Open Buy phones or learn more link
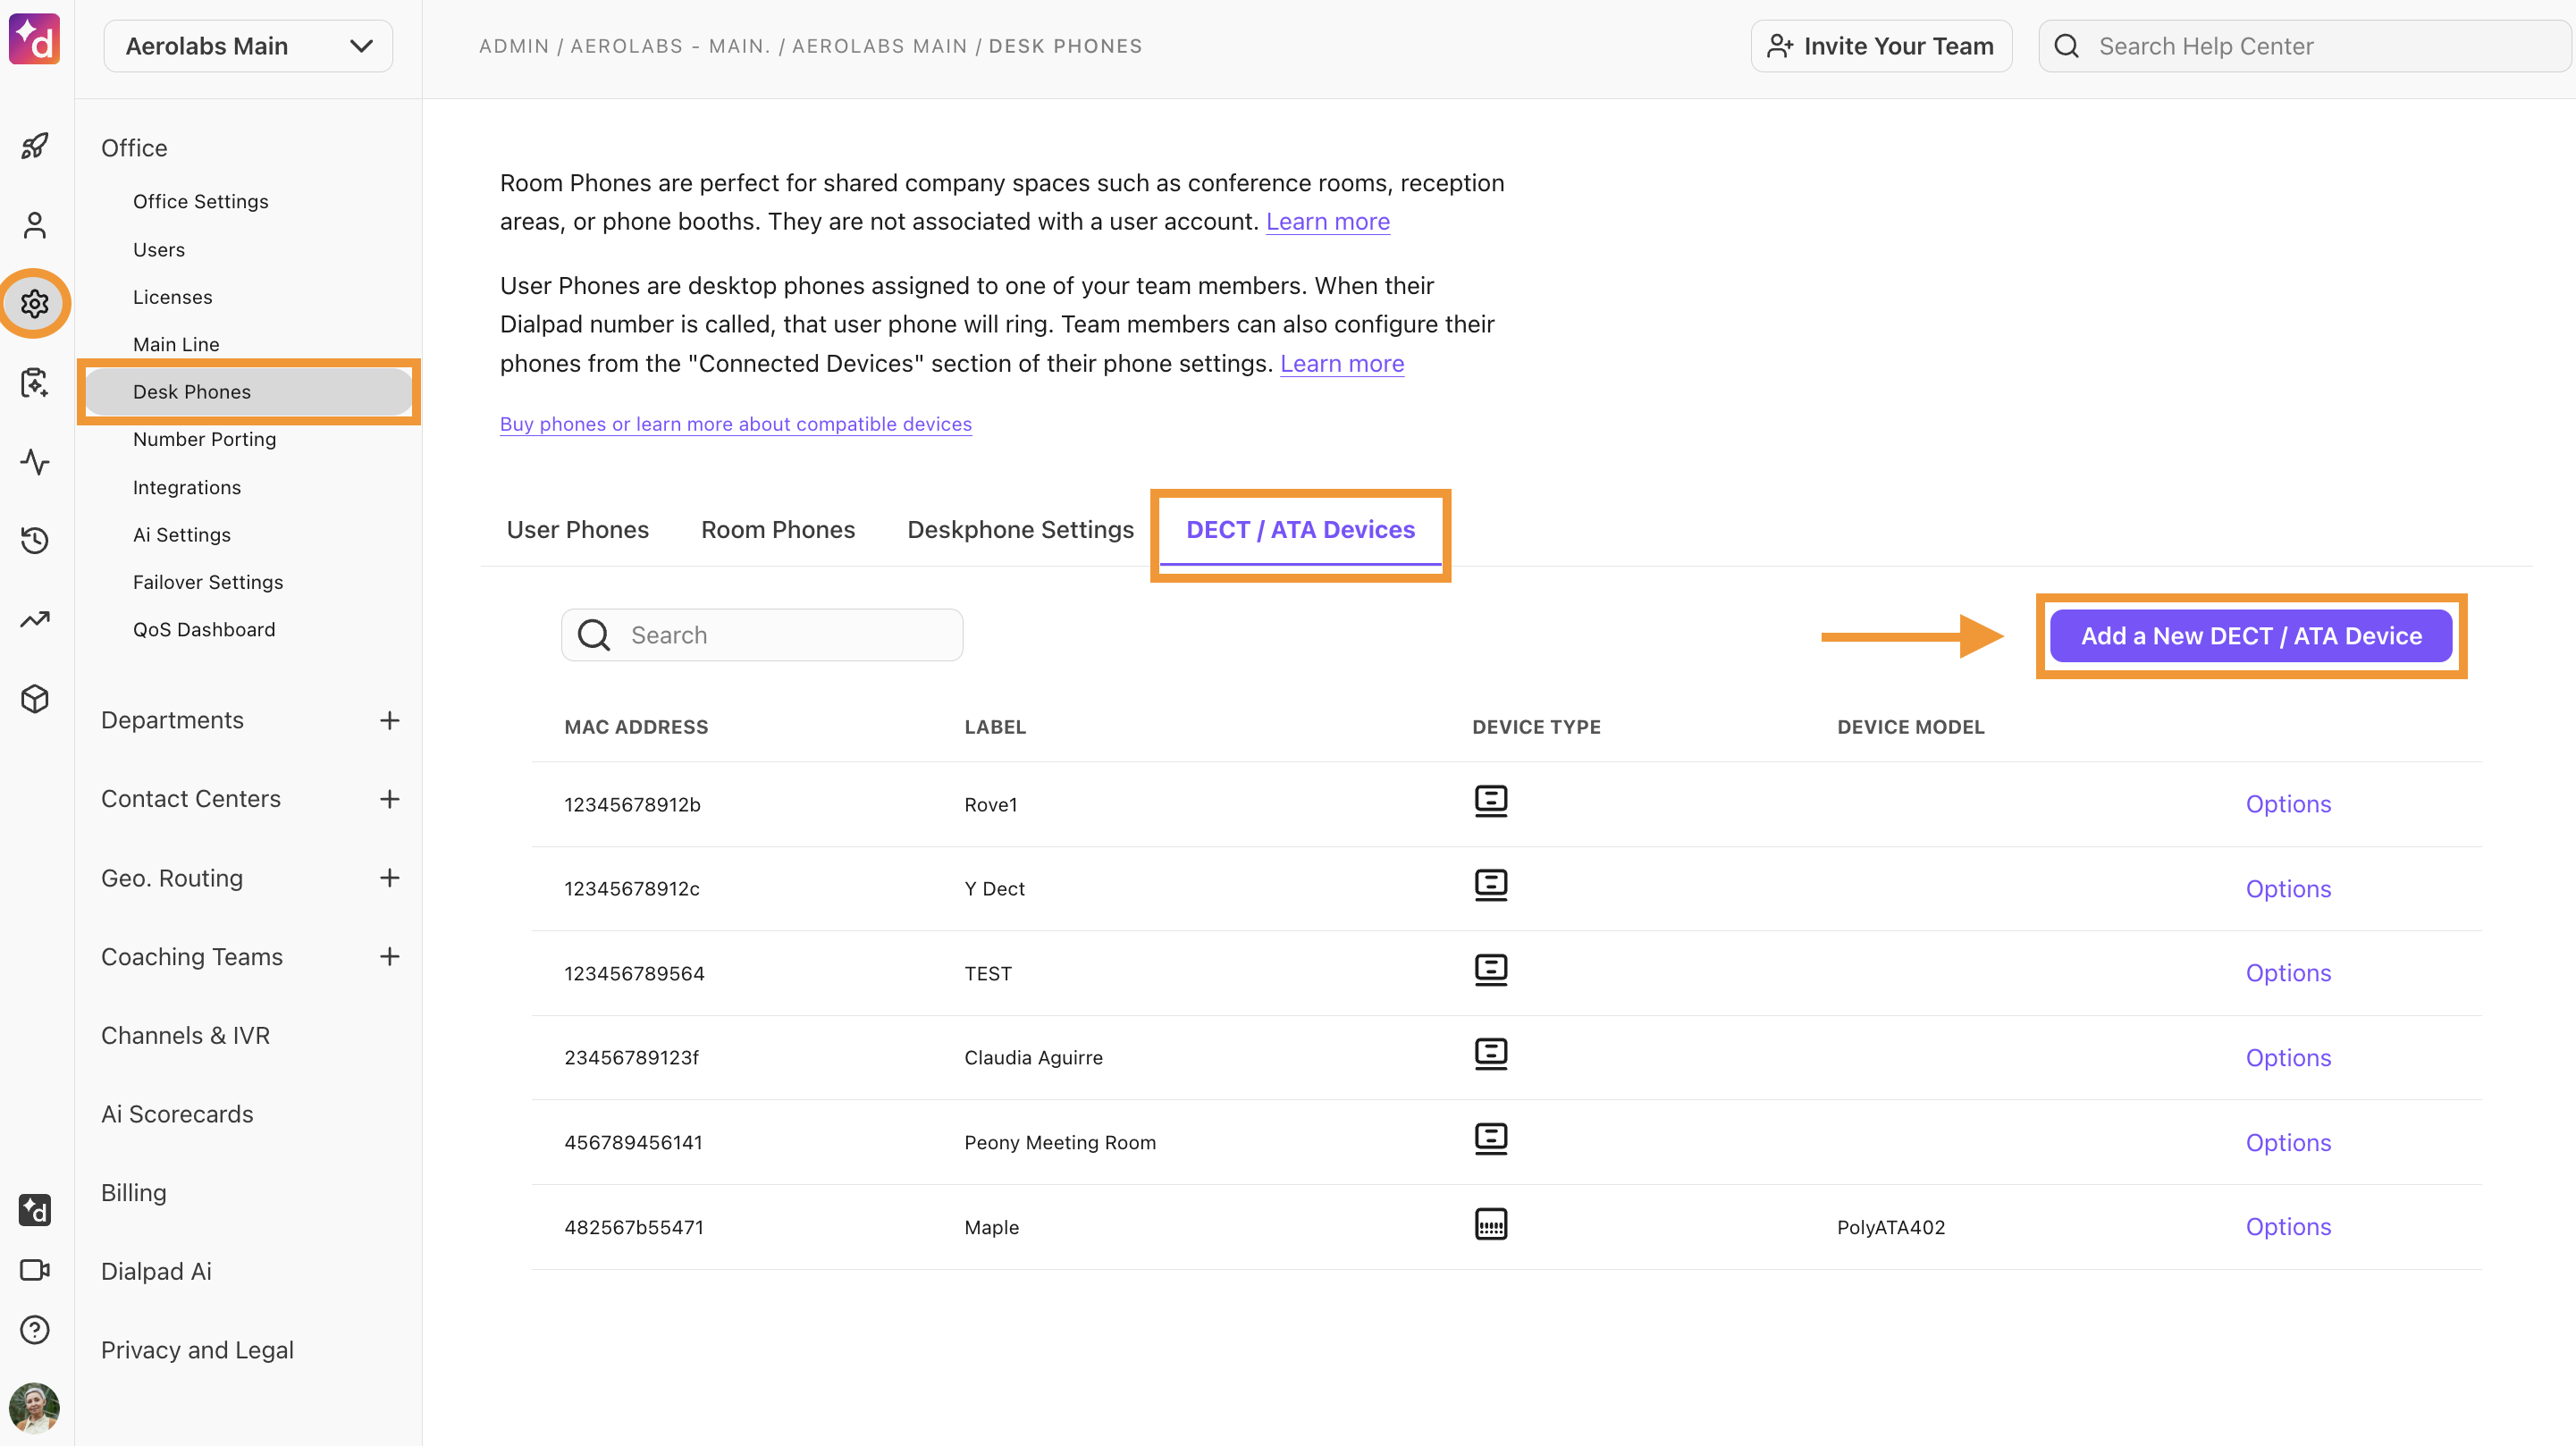Screen dimensions: 2576x1446 [x=736, y=424]
